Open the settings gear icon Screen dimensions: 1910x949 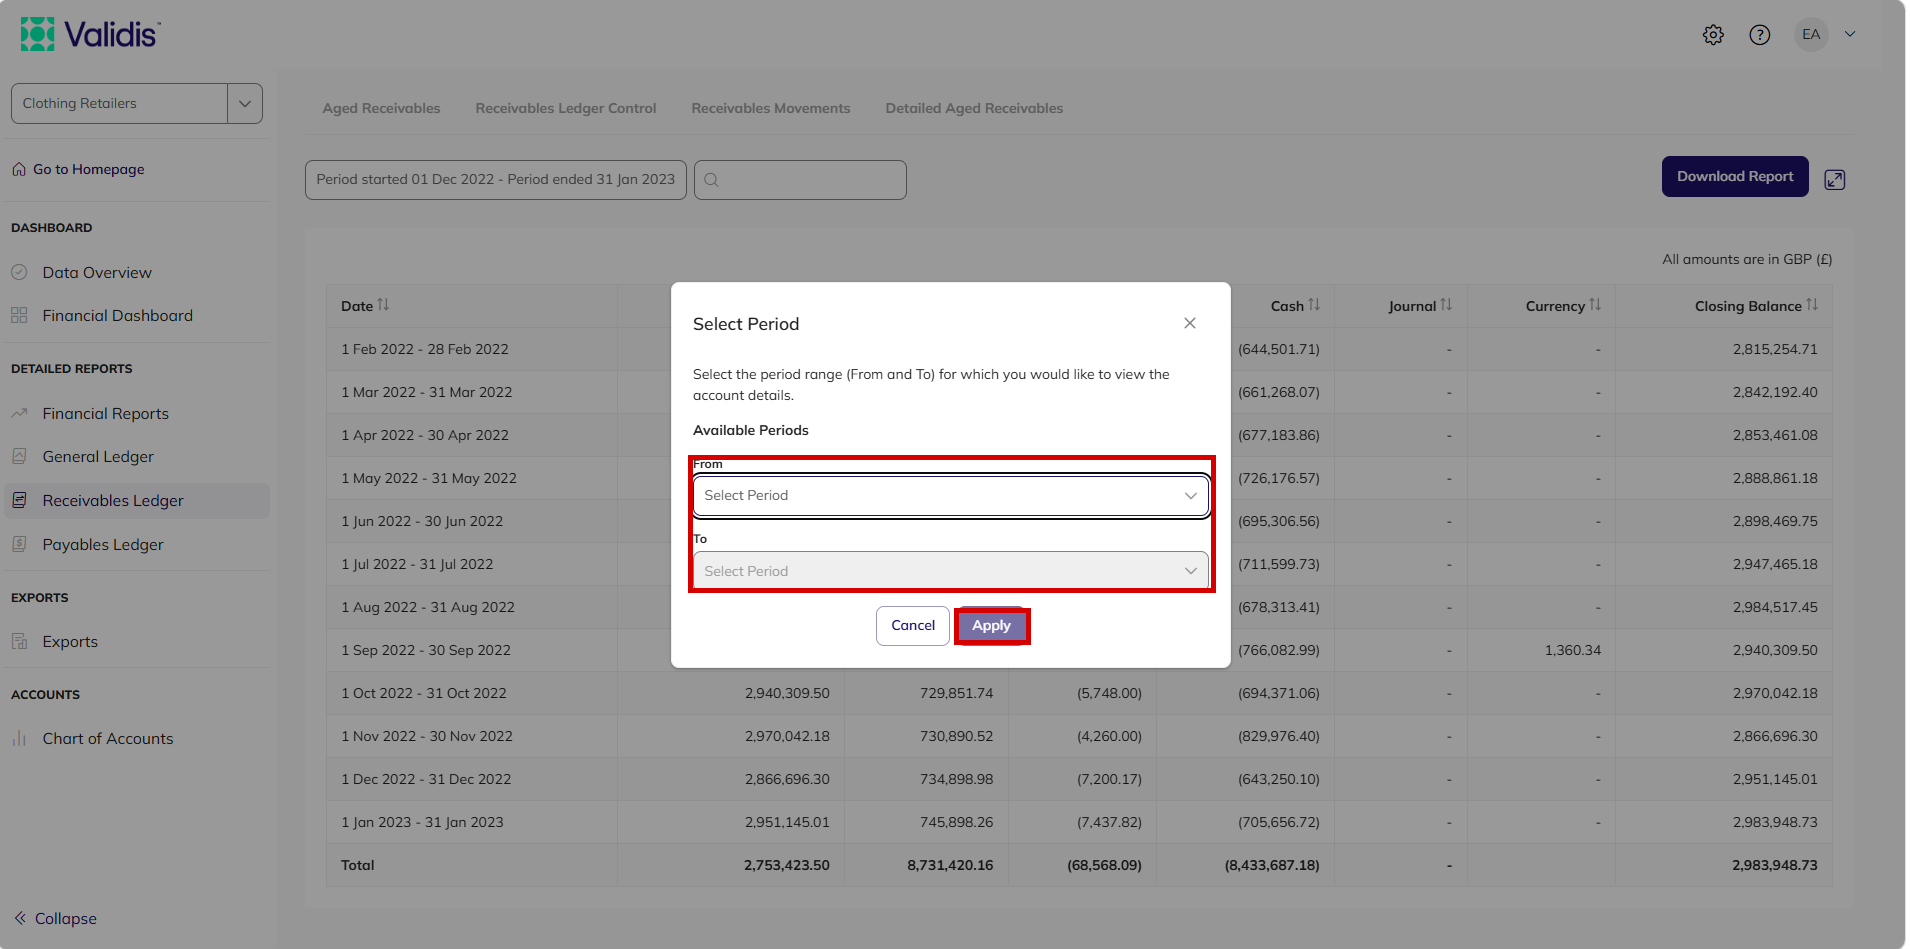1713,35
